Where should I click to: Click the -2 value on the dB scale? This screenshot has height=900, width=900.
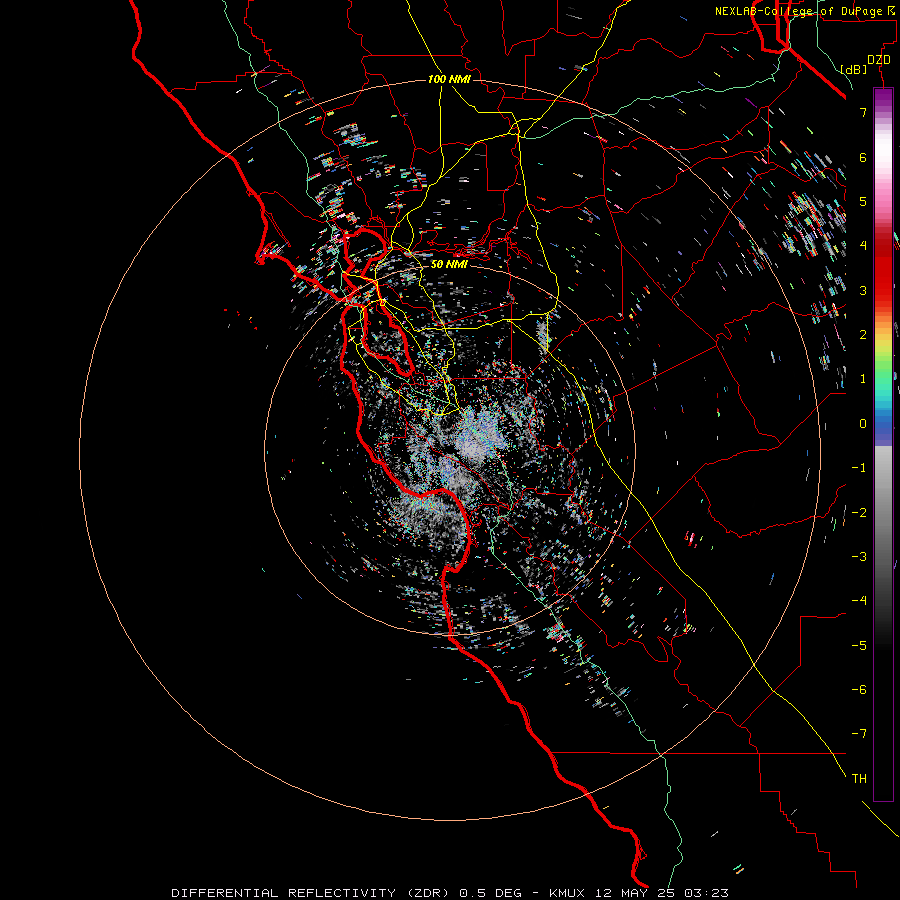(x=859, y=513)
